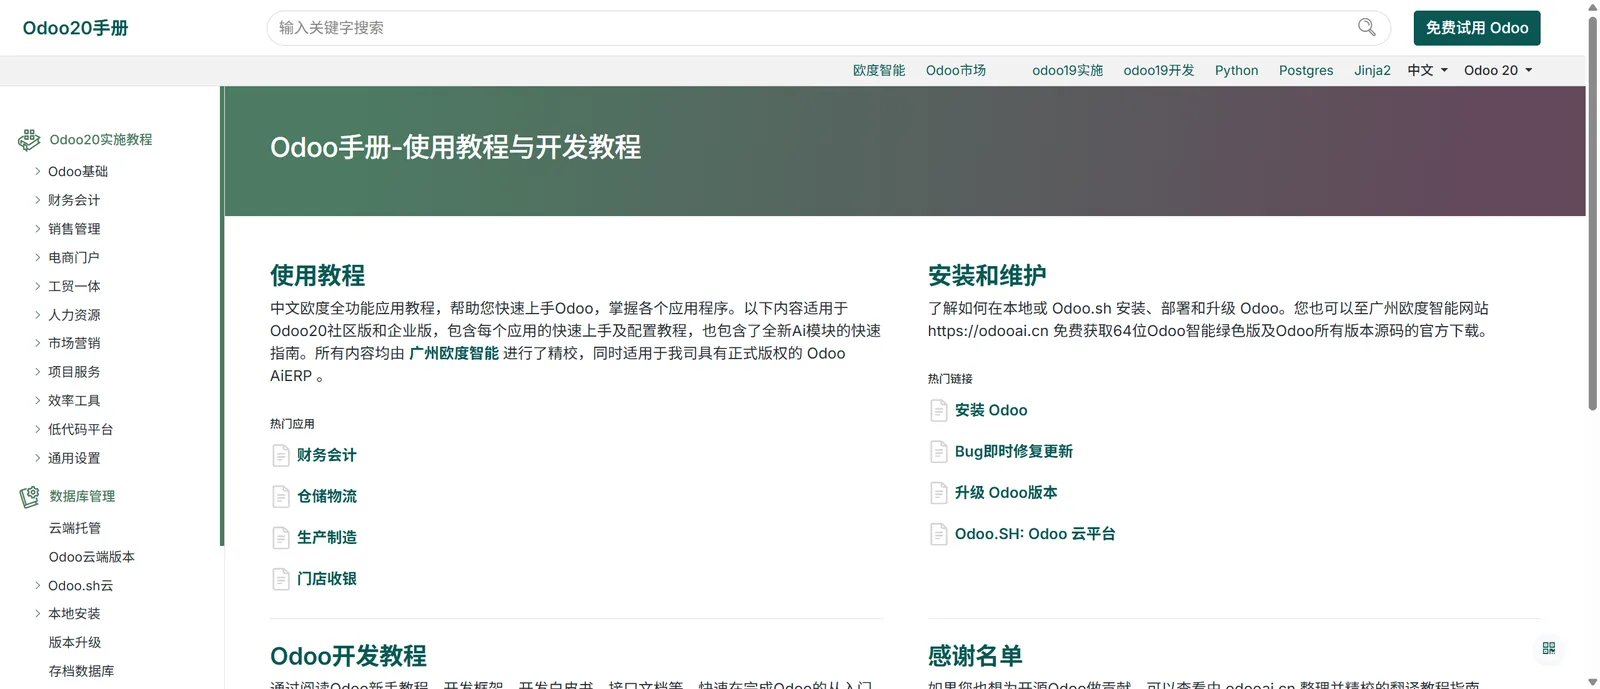Open the Odoo20实施教程 sidebar heading
Image resolution: width=1600 pixels, height=689 pixels.
click(x=101, y=140)
